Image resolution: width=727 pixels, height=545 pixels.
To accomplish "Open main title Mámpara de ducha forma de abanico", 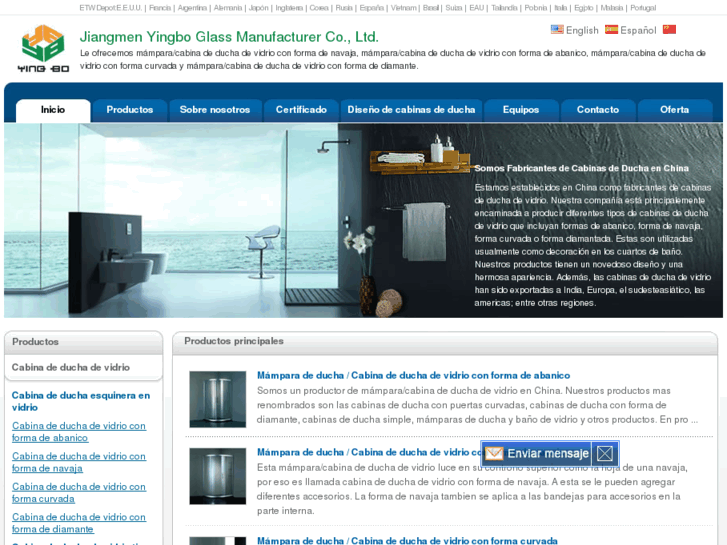I will 414,375.
